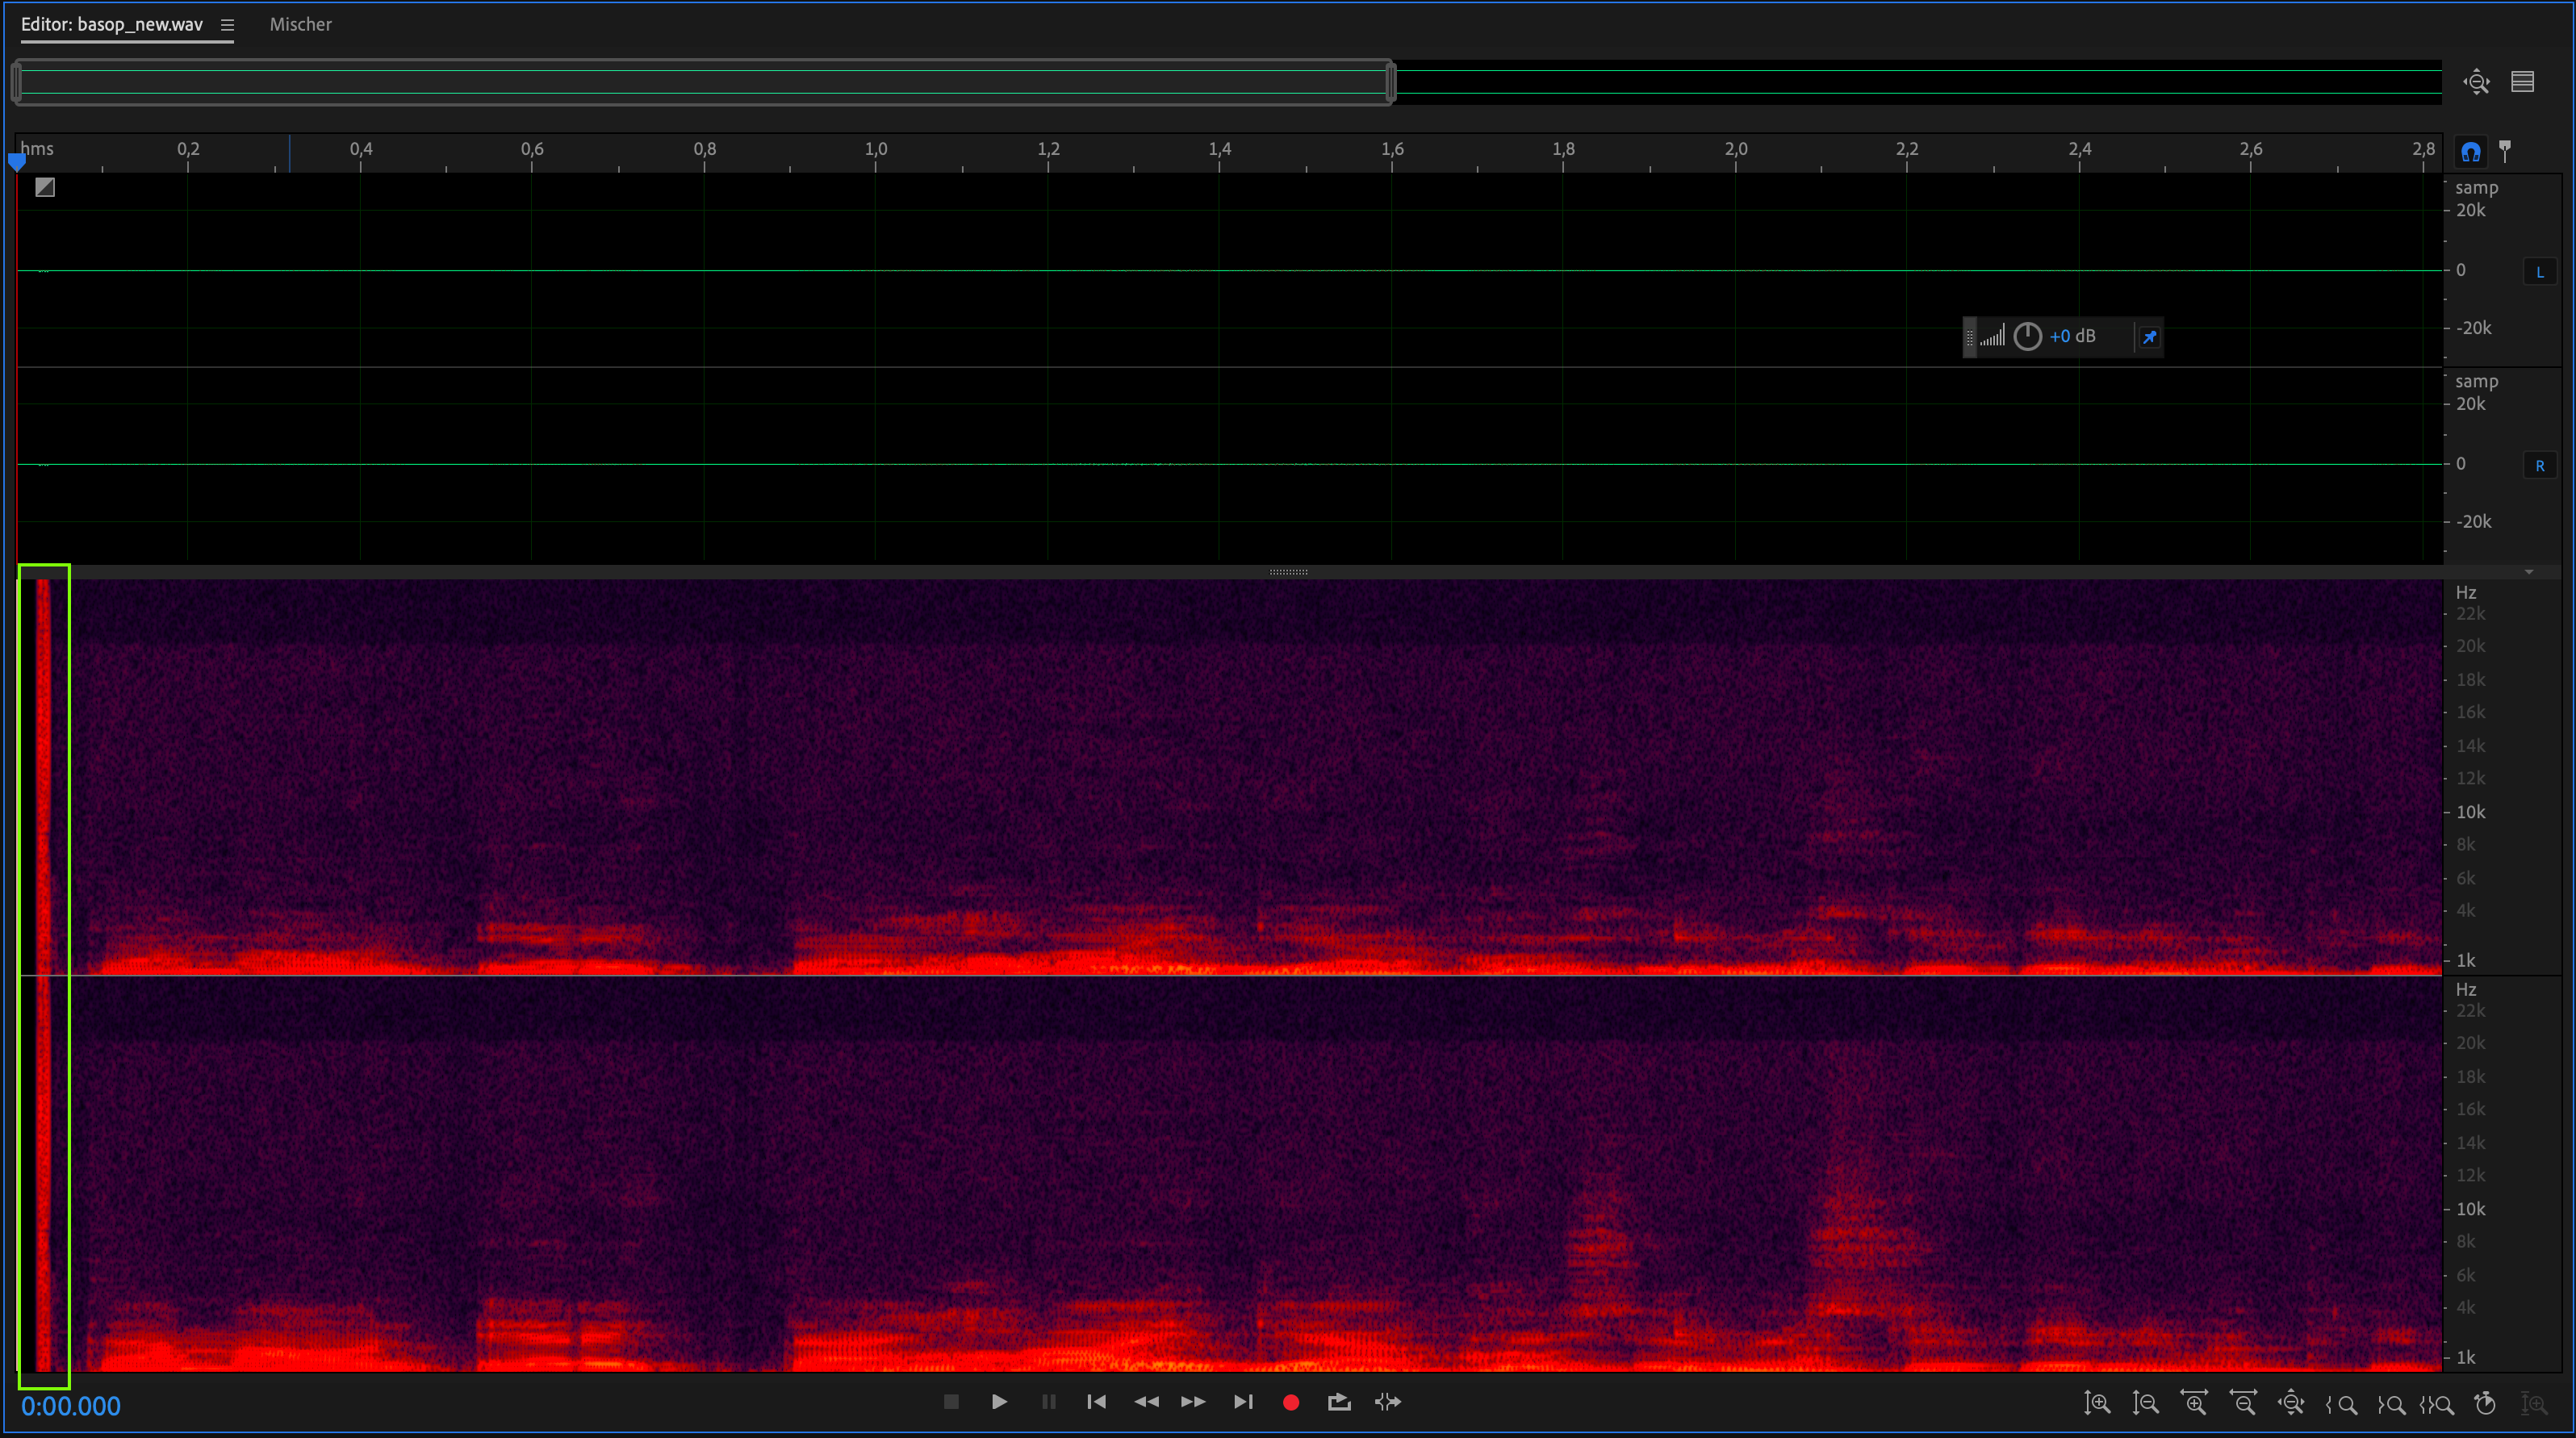Viewport: 2576px width, 1438px height.
Task: Zoom to selection in point
Action: coord(2341,1404)
